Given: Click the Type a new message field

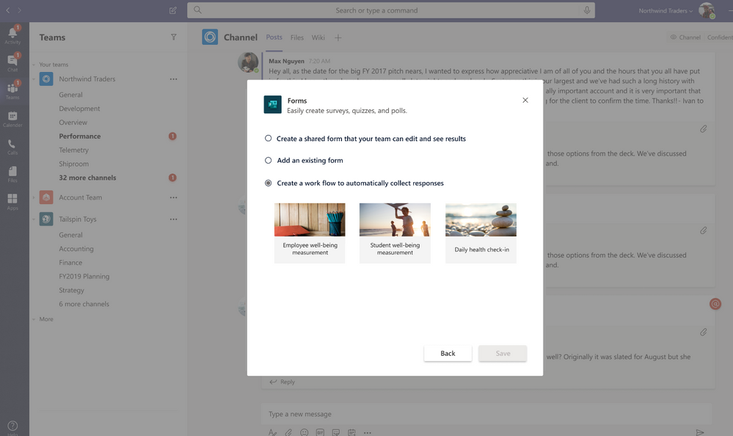Looking at the screenshot, I should tap(486, 414).
